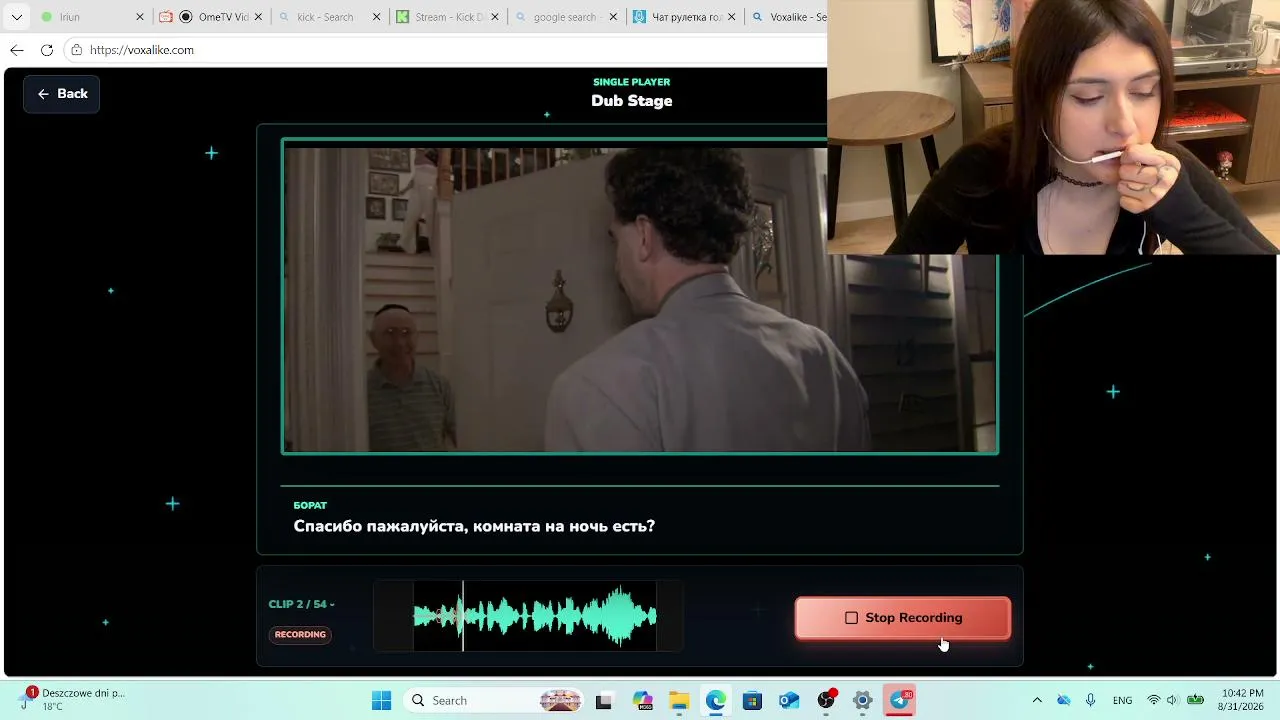Open Settings gear from the taskbar
This screenshot has height=720, width=1280.
click(863, 701)
